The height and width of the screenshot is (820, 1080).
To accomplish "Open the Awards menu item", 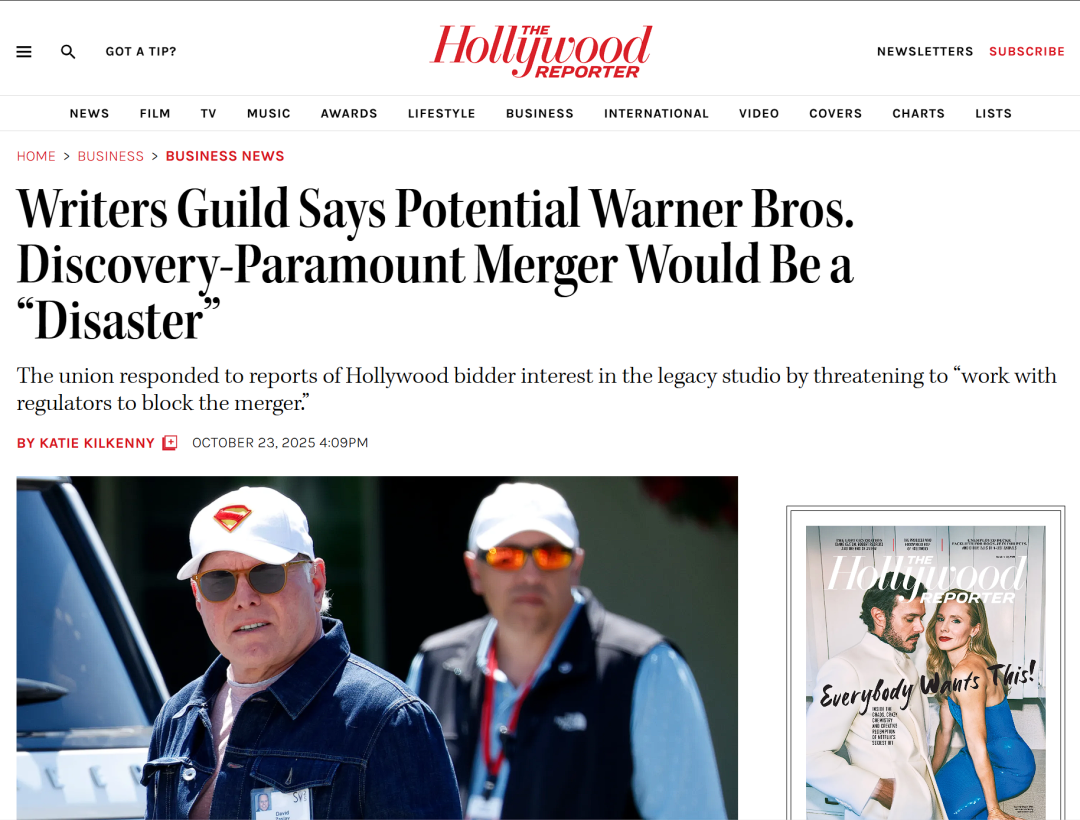I will point(349,114).
